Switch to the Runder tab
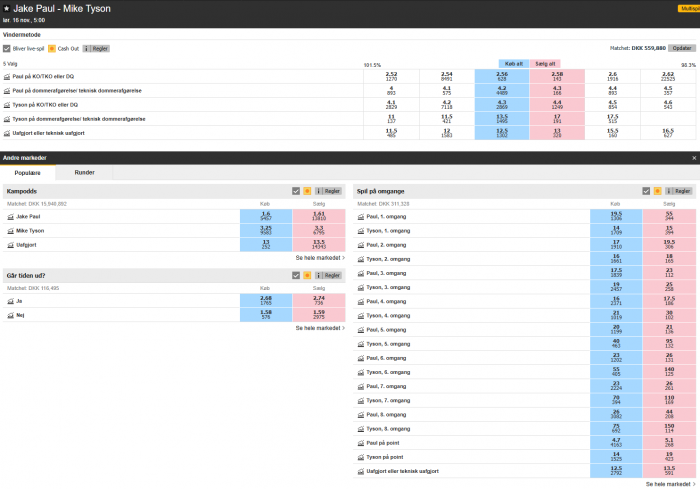 click(84, 172)
